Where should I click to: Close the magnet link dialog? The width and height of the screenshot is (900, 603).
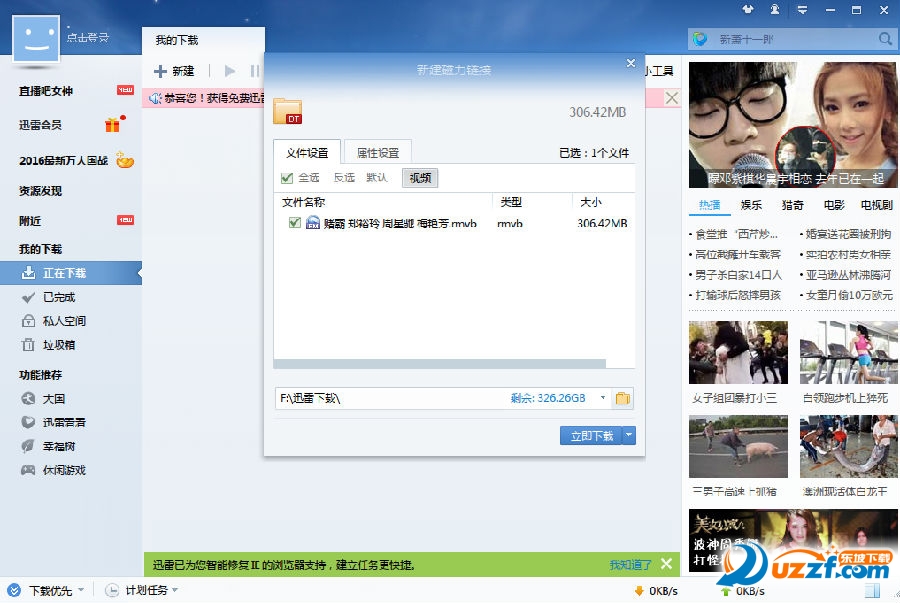(x=631, y=63)
